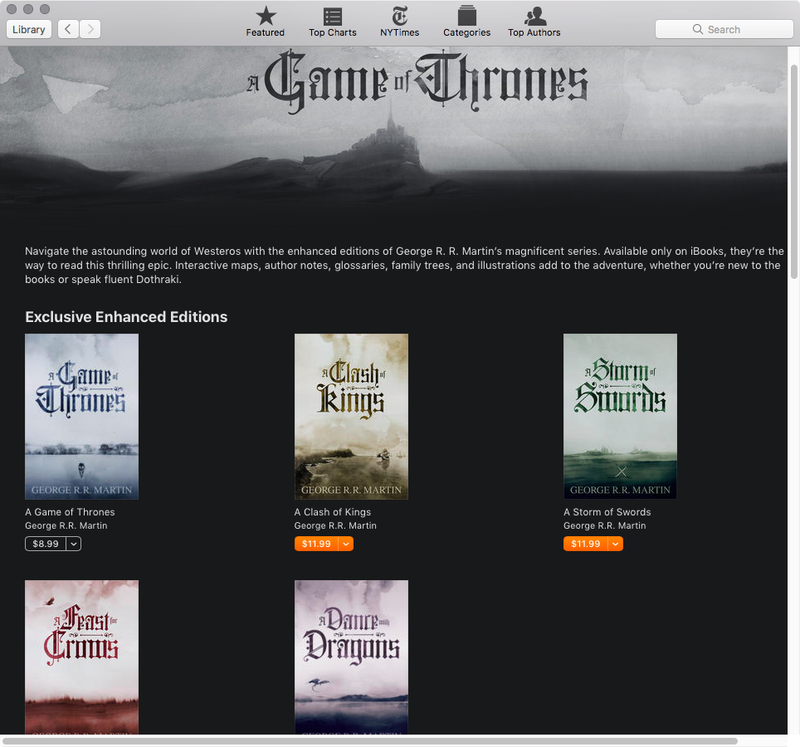This screenshot has width=800, height=747.
Task: Click author George R.R. Martin under Game of Thrones
Action: click(x=66, y=526)
